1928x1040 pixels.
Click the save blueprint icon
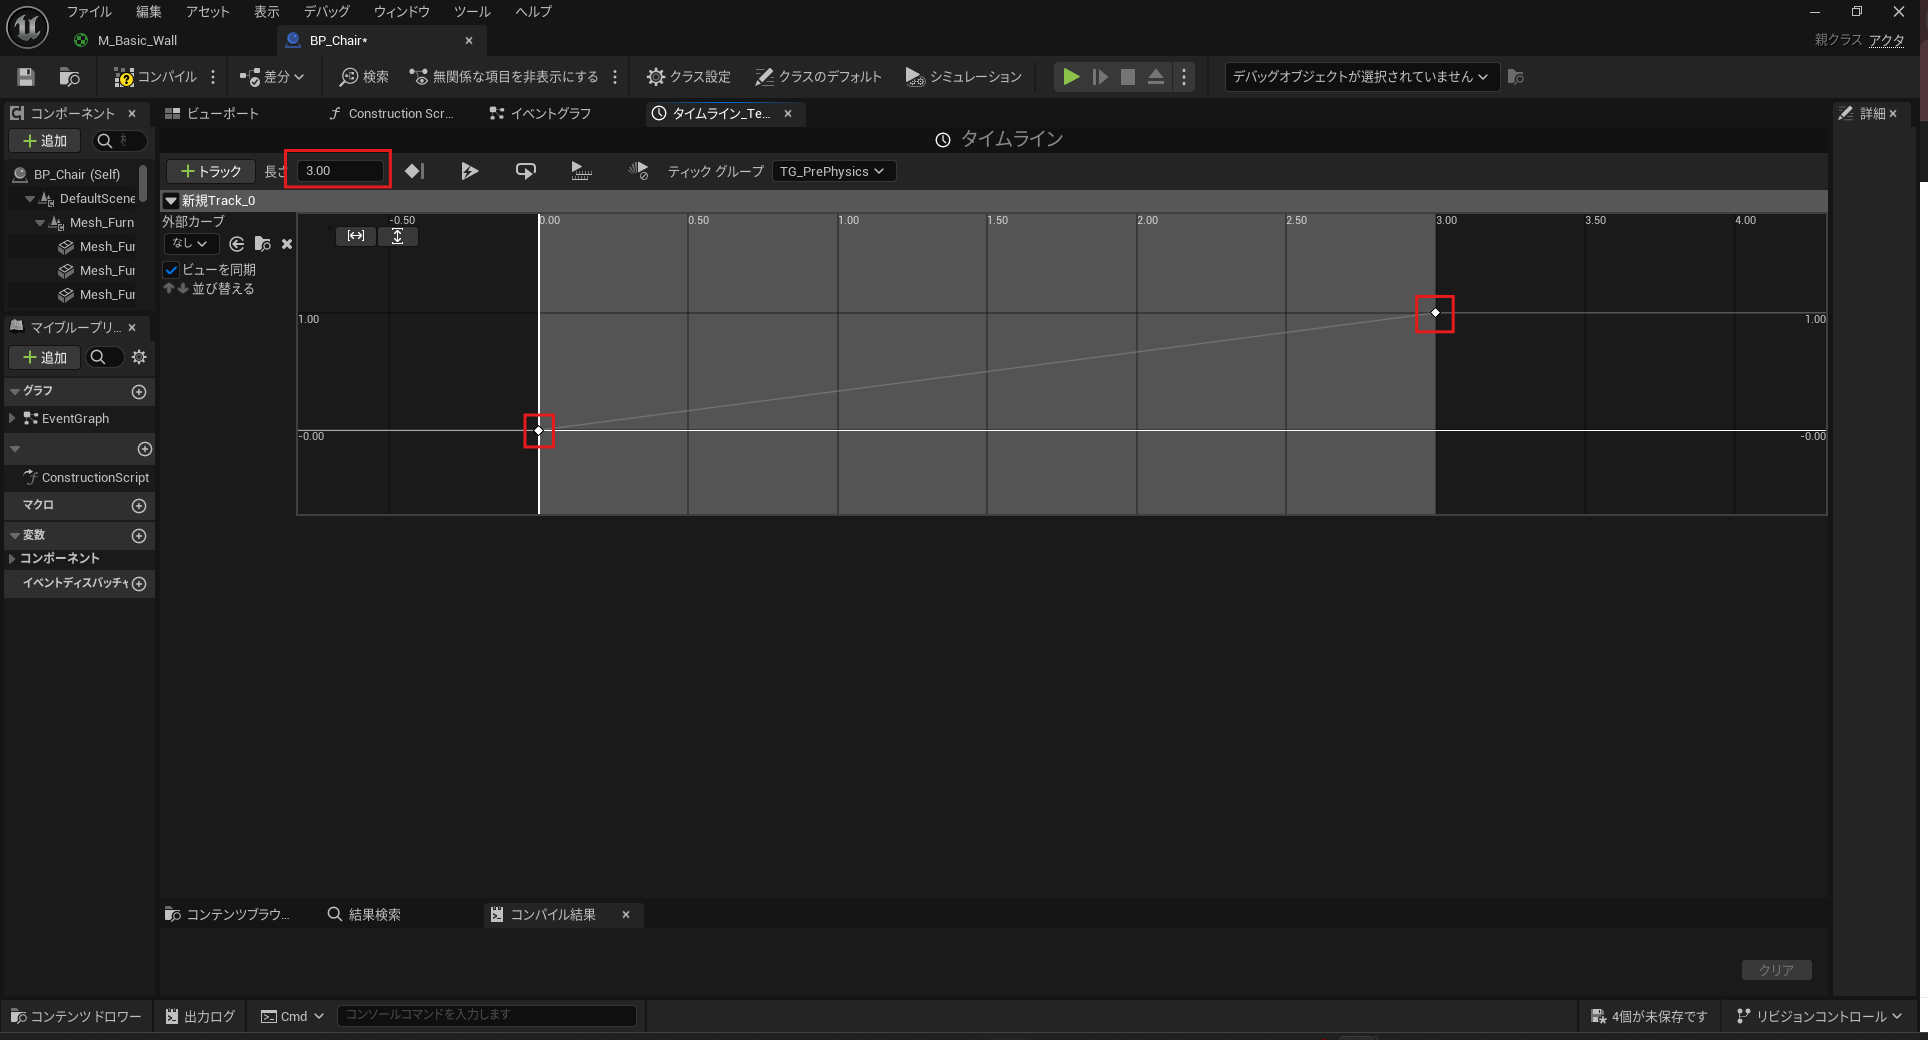26,77
